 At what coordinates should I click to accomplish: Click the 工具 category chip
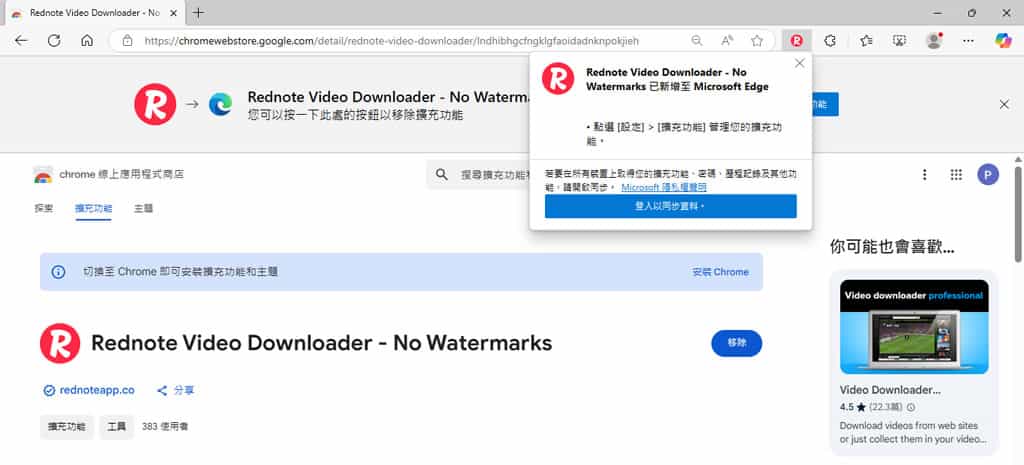(x=116, y=426)
